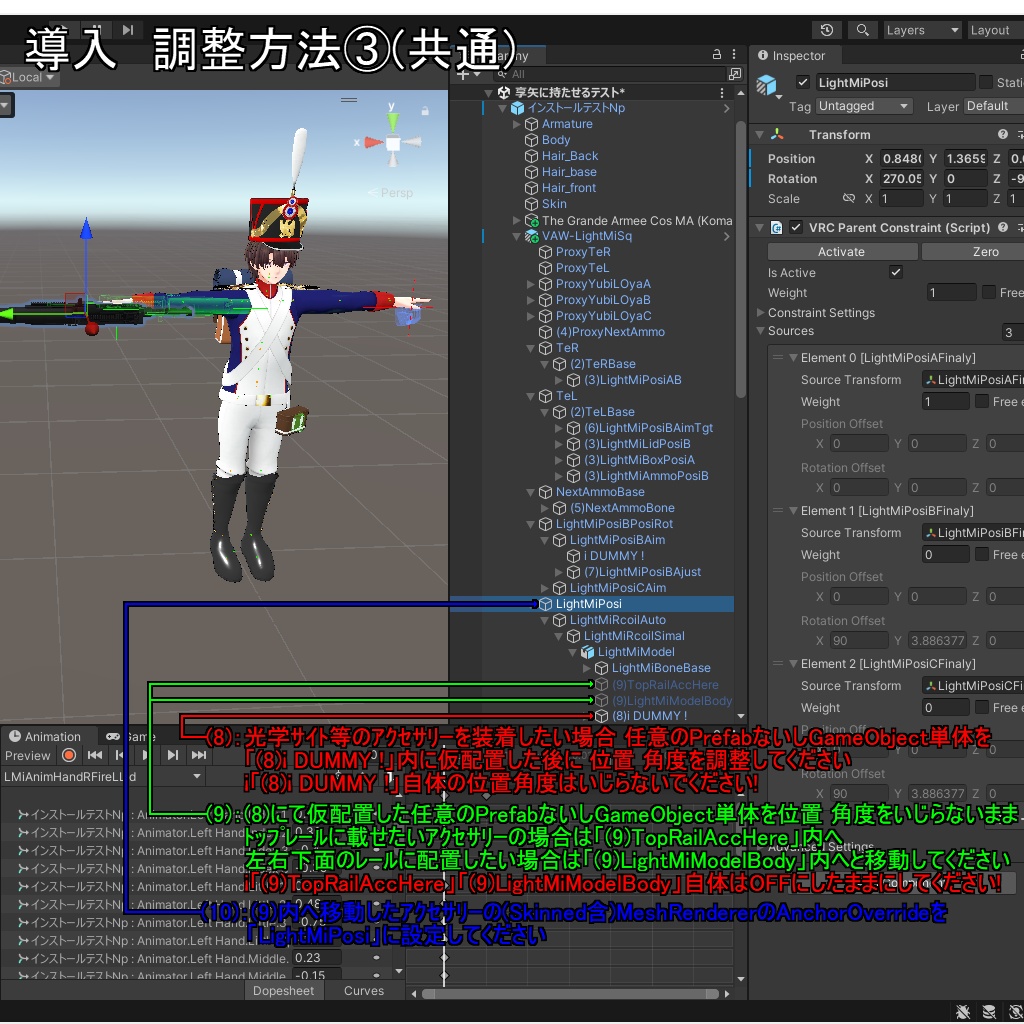Toggle the Scale constrain-proportions link icon

click(x=848, y=199)
